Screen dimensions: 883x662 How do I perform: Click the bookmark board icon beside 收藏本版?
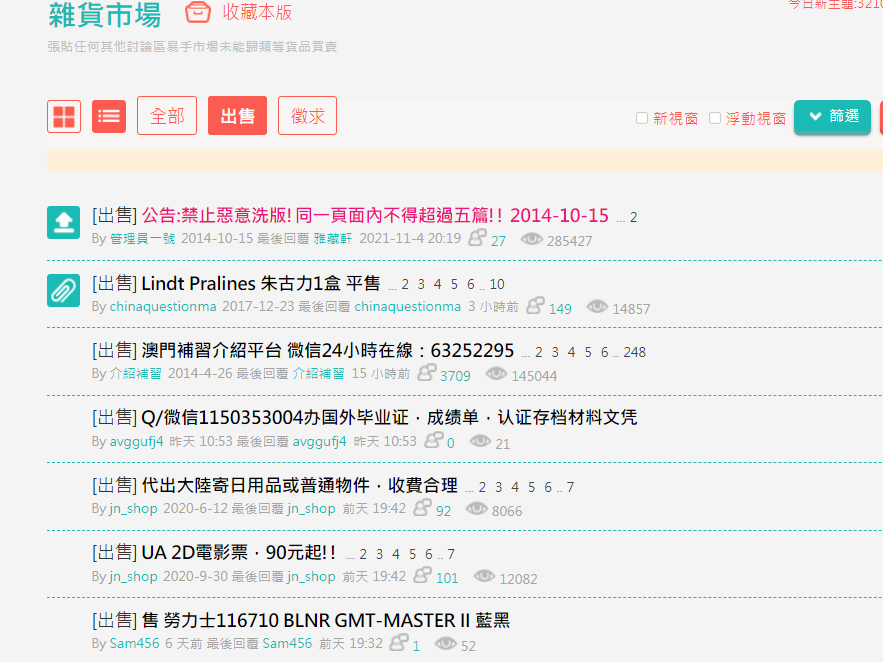pyautogui.click(x=199, y=13)
